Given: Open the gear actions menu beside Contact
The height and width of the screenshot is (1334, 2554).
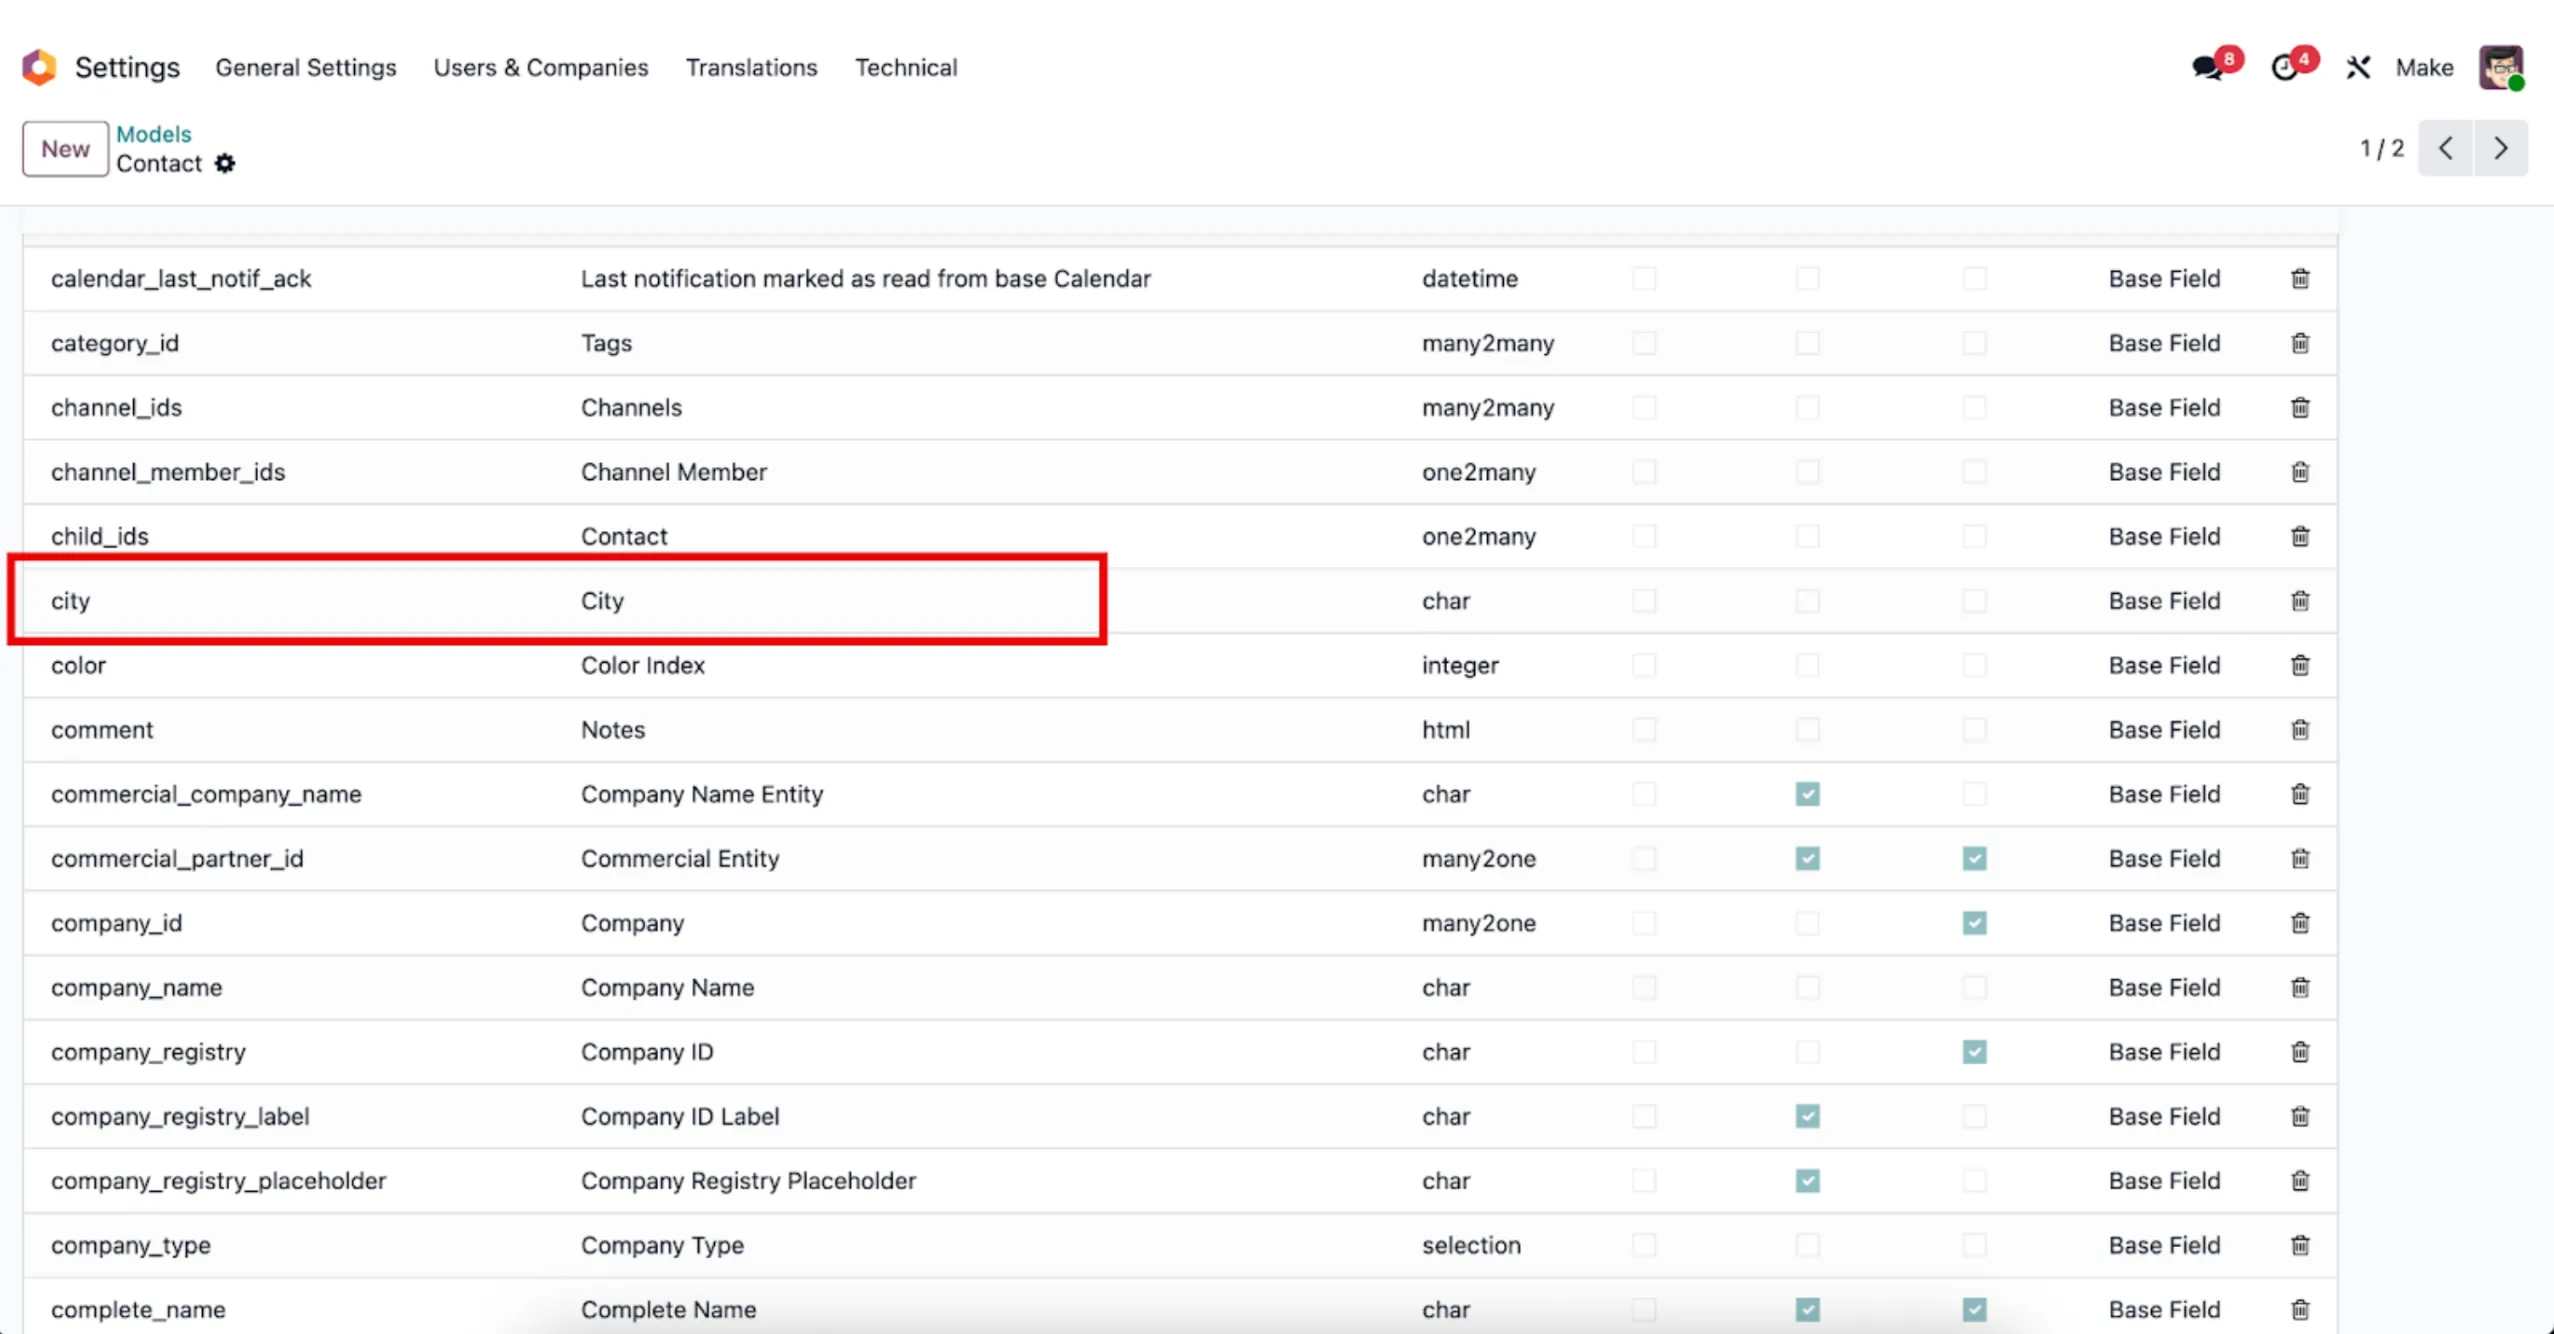Looking at the screenshot, I should click(x=225, y=163).
